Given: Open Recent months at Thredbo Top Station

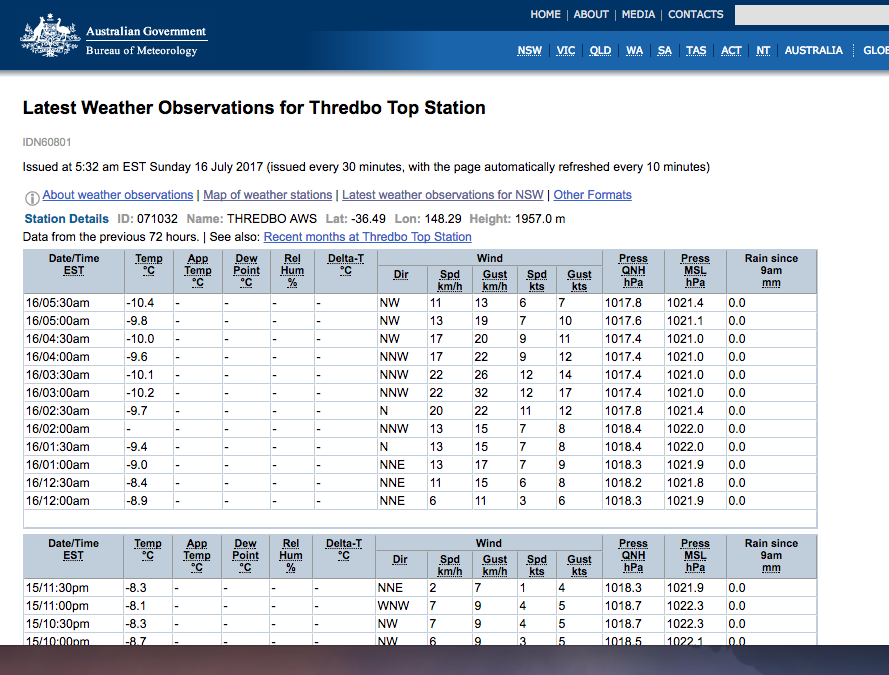Looking at the screenshot, I should point(367,237).
